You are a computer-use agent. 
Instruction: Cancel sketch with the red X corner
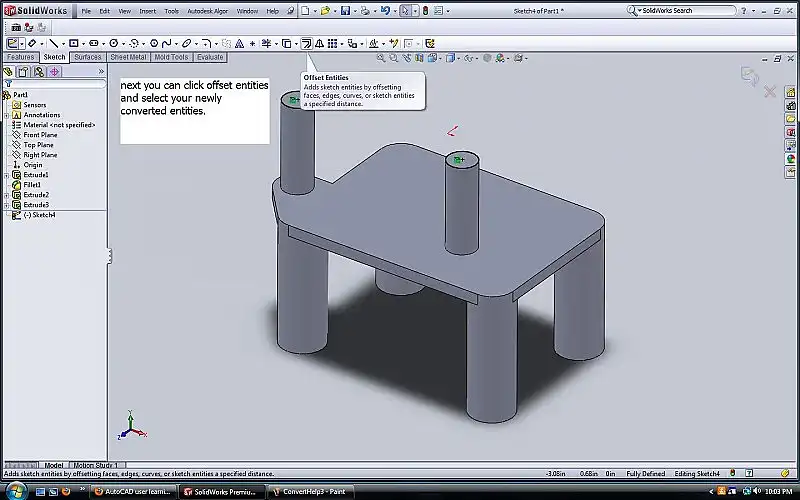tap(770, 92)
